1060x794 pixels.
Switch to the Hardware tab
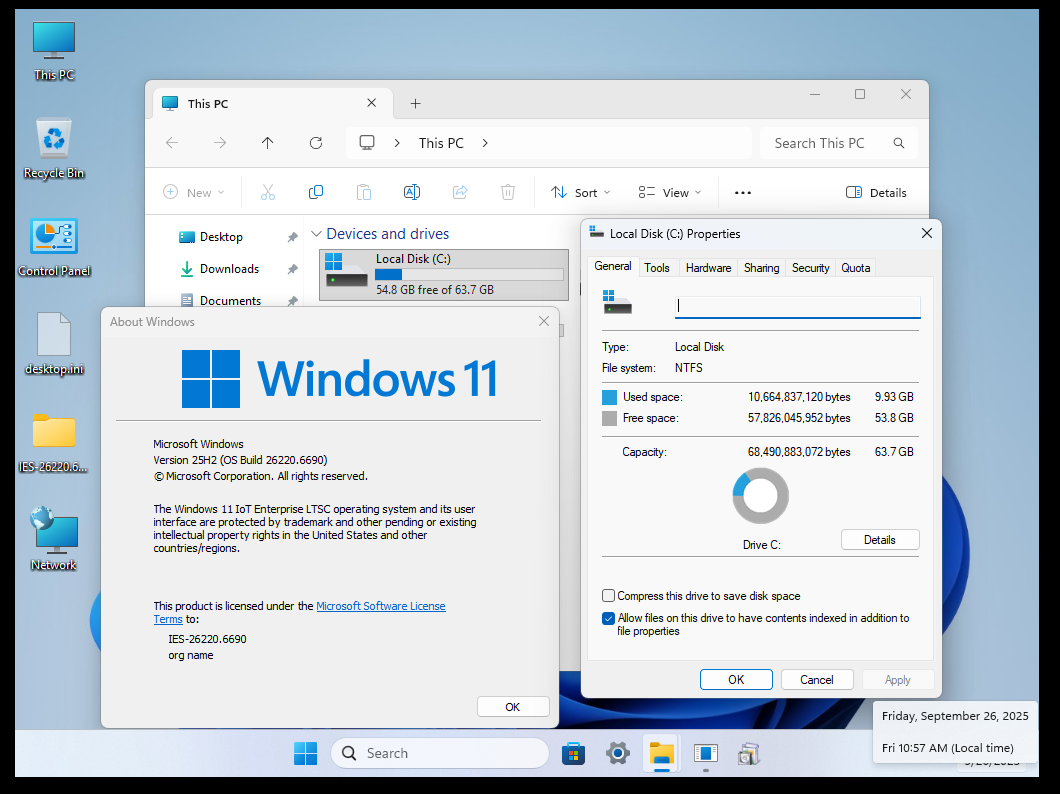tap(708, 268)
